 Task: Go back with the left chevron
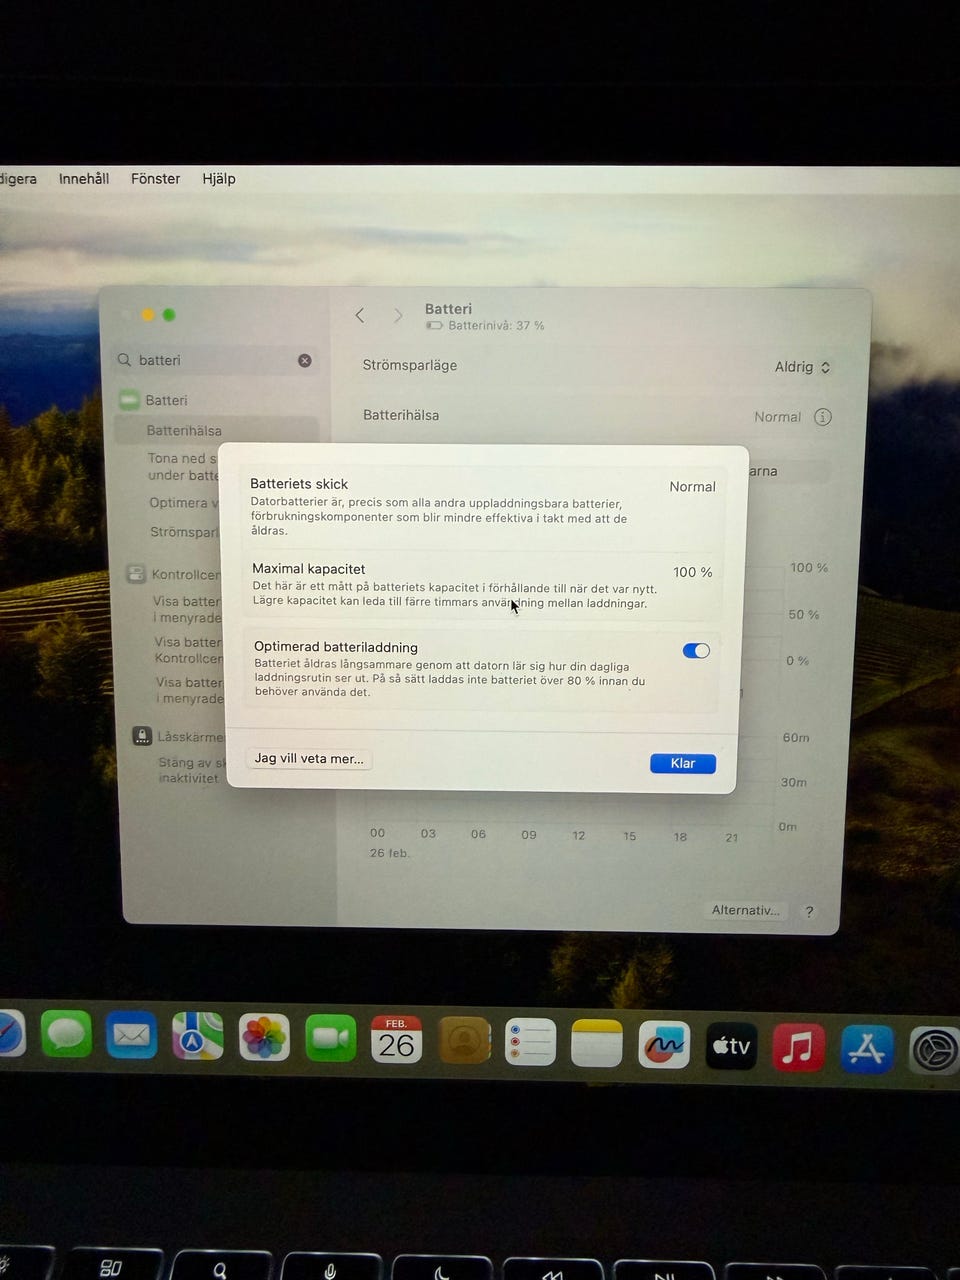[x=360, y=315]
